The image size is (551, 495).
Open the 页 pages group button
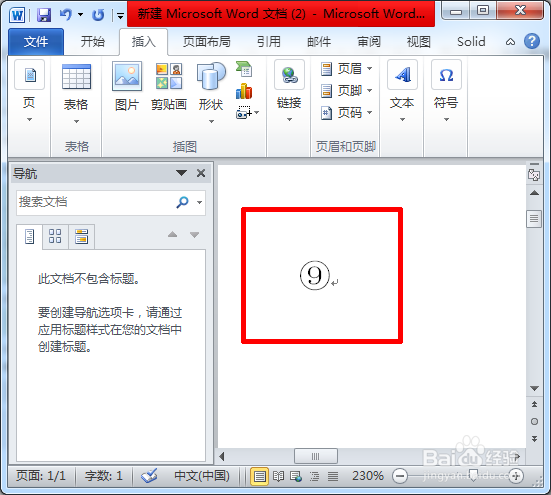tap(30, 91)
